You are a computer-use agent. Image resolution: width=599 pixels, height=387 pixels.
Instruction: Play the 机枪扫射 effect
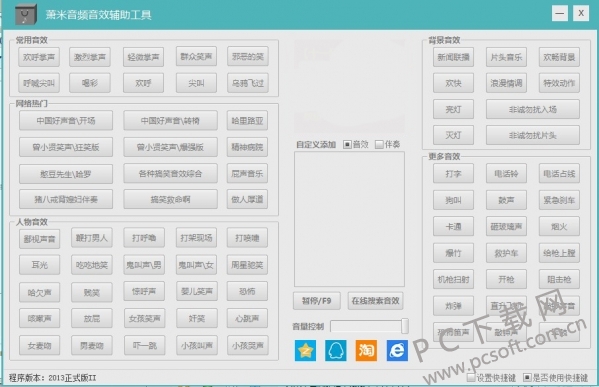[453, 279]
